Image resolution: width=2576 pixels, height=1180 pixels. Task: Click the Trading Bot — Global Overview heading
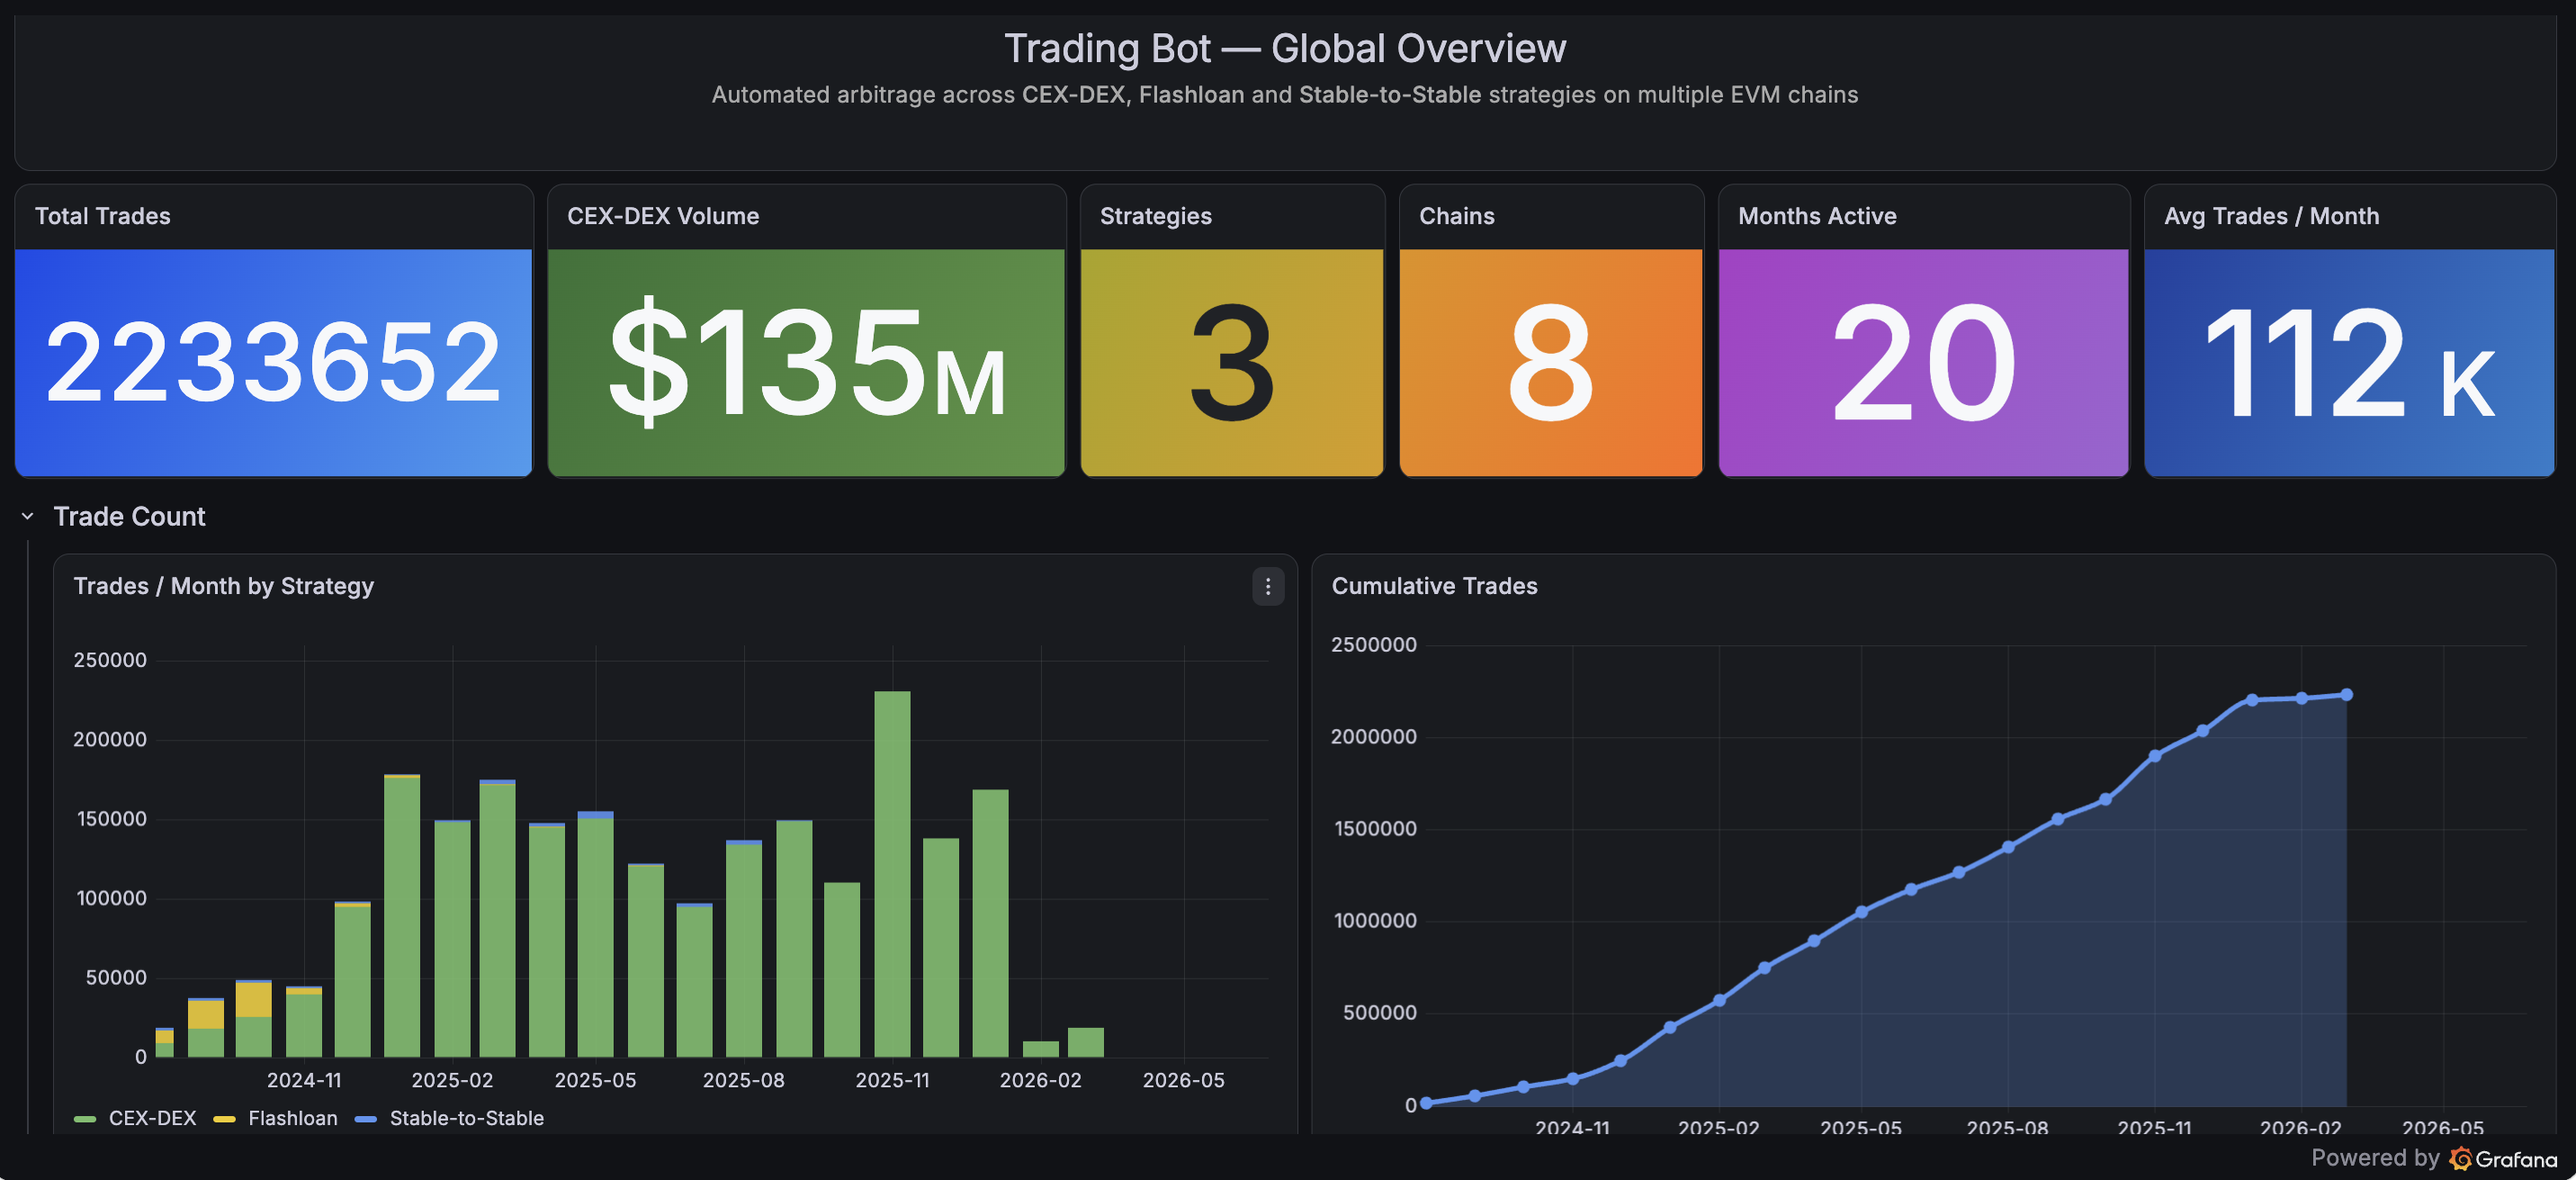coord(1285,48)
